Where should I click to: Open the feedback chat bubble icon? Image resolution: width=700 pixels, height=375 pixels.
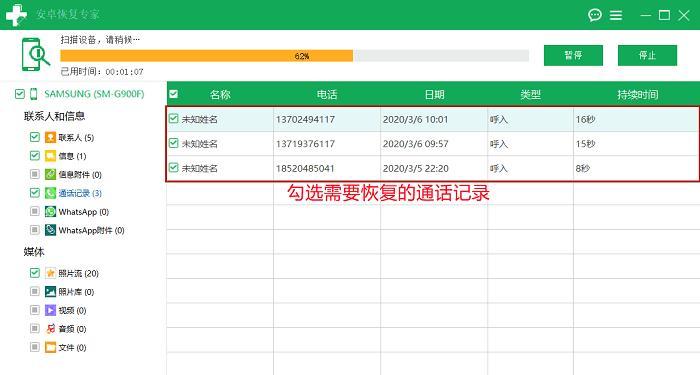(595, 15)
